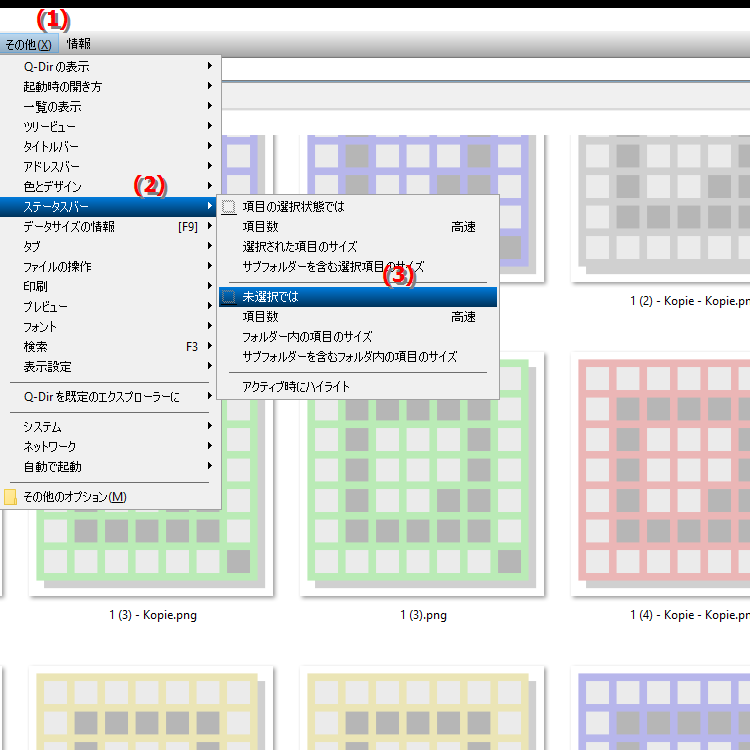This screenshot has width=750, height=750.
Task: Click submenu arrow on タブ row
Action: tap(210, 246)
